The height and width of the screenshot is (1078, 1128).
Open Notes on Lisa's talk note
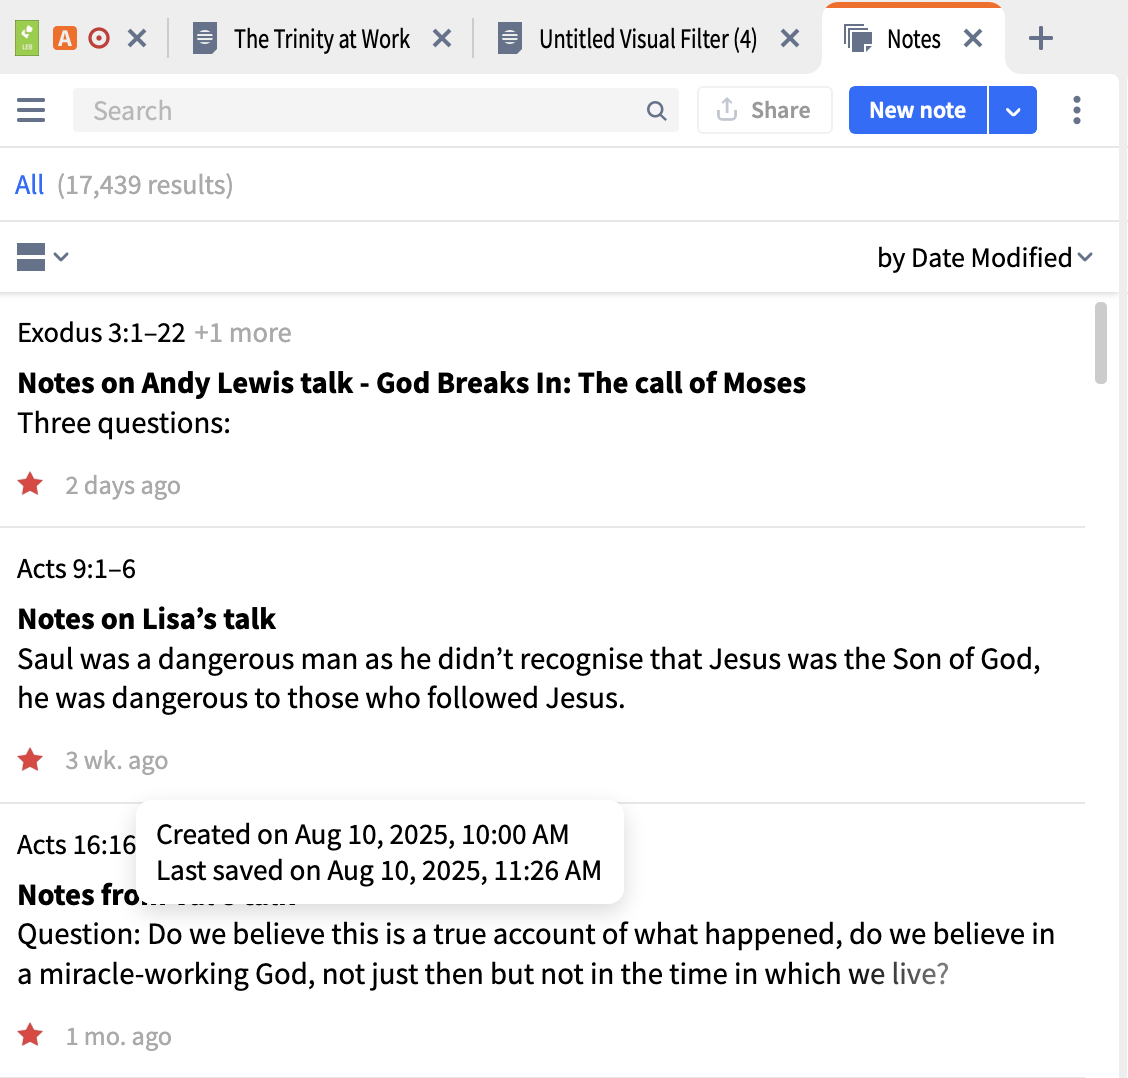[x=147, y=619]
